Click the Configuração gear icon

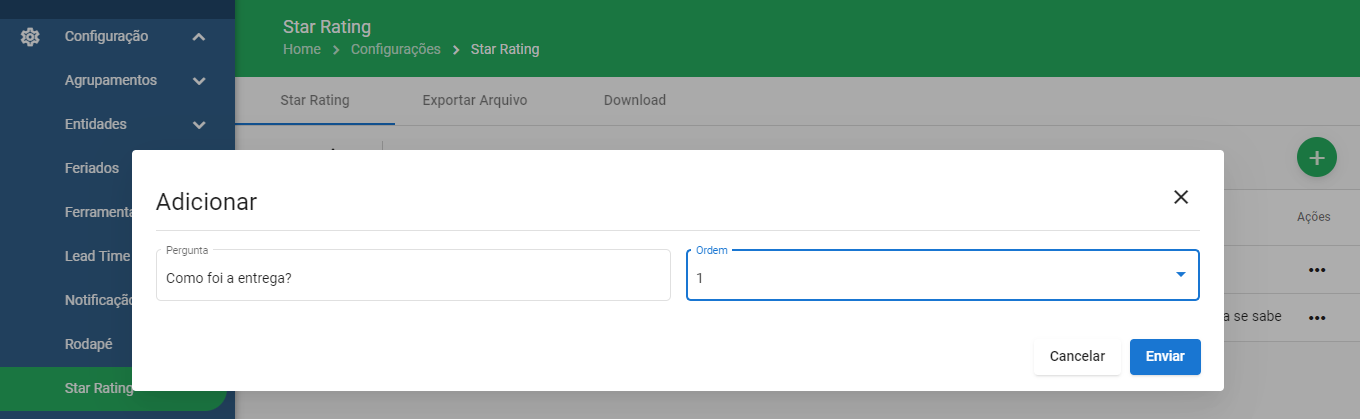click(x=30, y=37)
